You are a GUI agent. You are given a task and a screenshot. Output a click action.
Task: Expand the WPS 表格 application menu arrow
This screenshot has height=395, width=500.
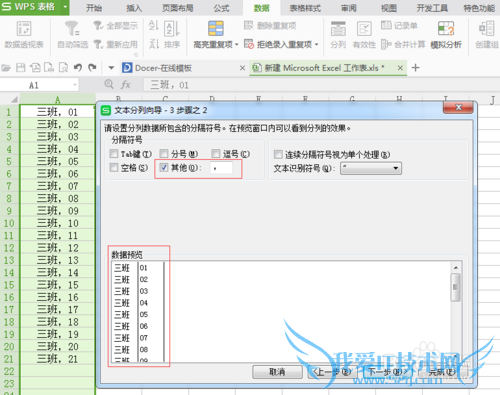[x=65, y=7]
